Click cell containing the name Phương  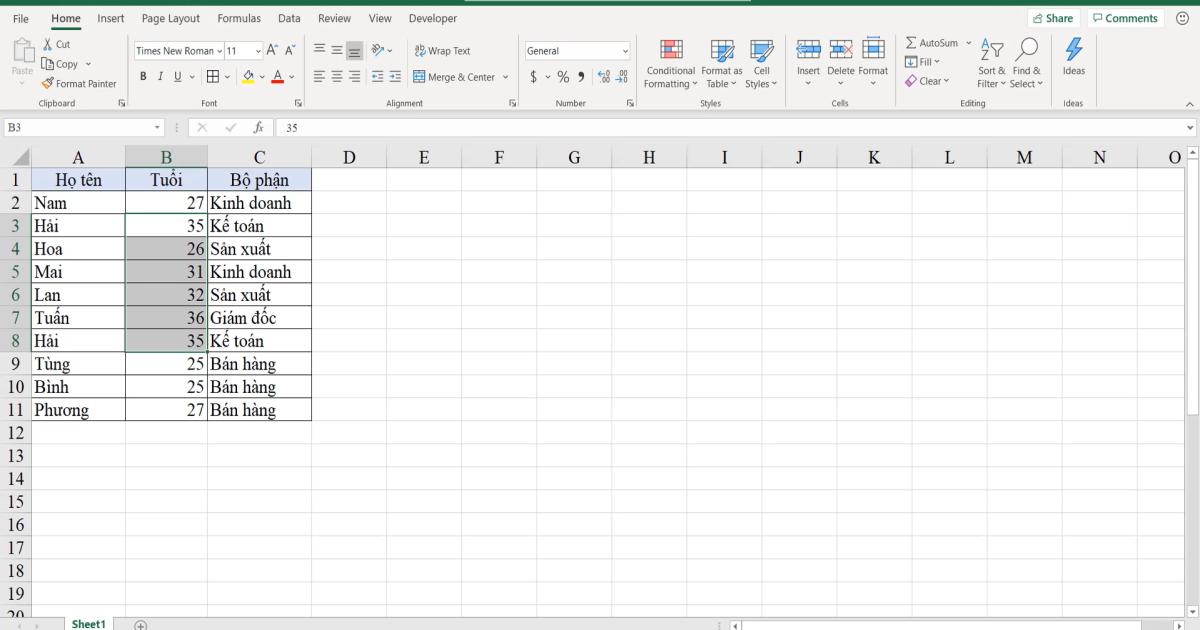point(79,409)
